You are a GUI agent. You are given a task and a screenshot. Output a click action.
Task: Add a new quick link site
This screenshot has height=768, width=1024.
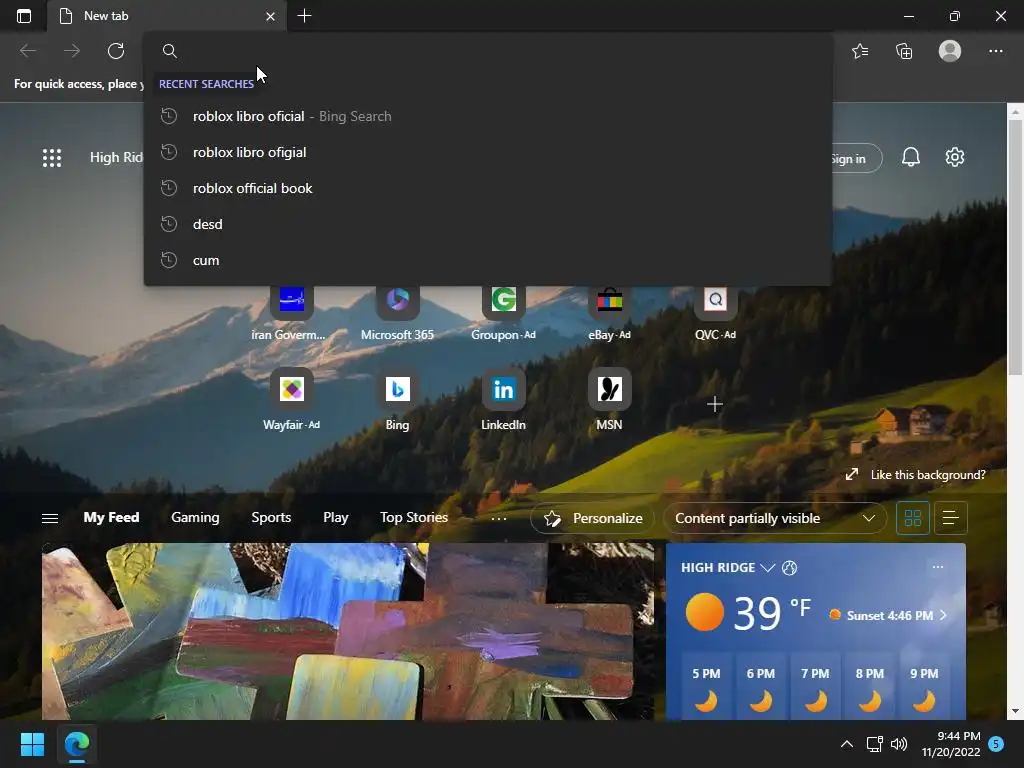click(715, 405)
